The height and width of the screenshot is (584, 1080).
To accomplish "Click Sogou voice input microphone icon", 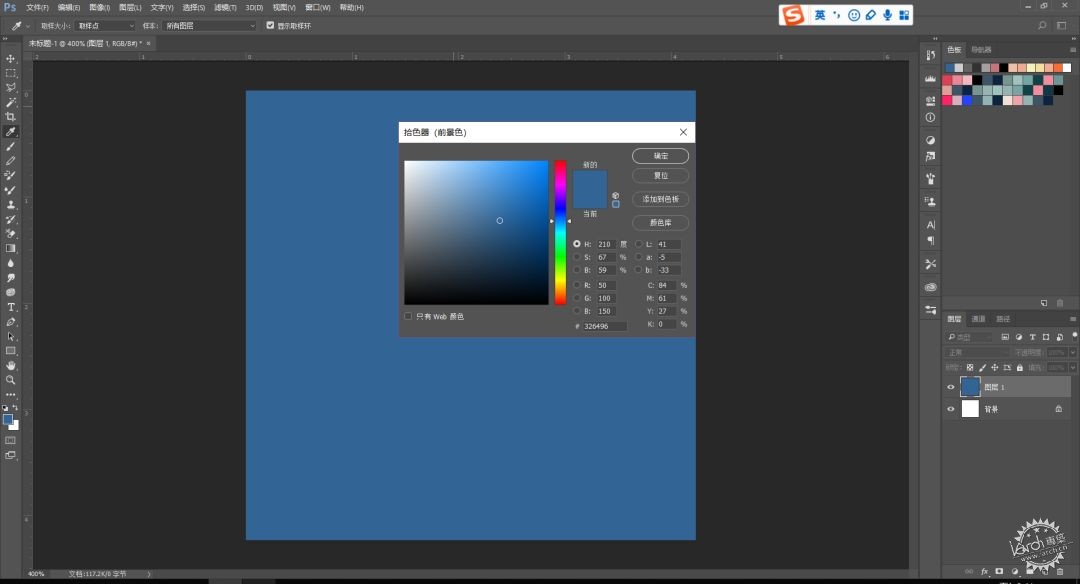I will click(887, 15).
